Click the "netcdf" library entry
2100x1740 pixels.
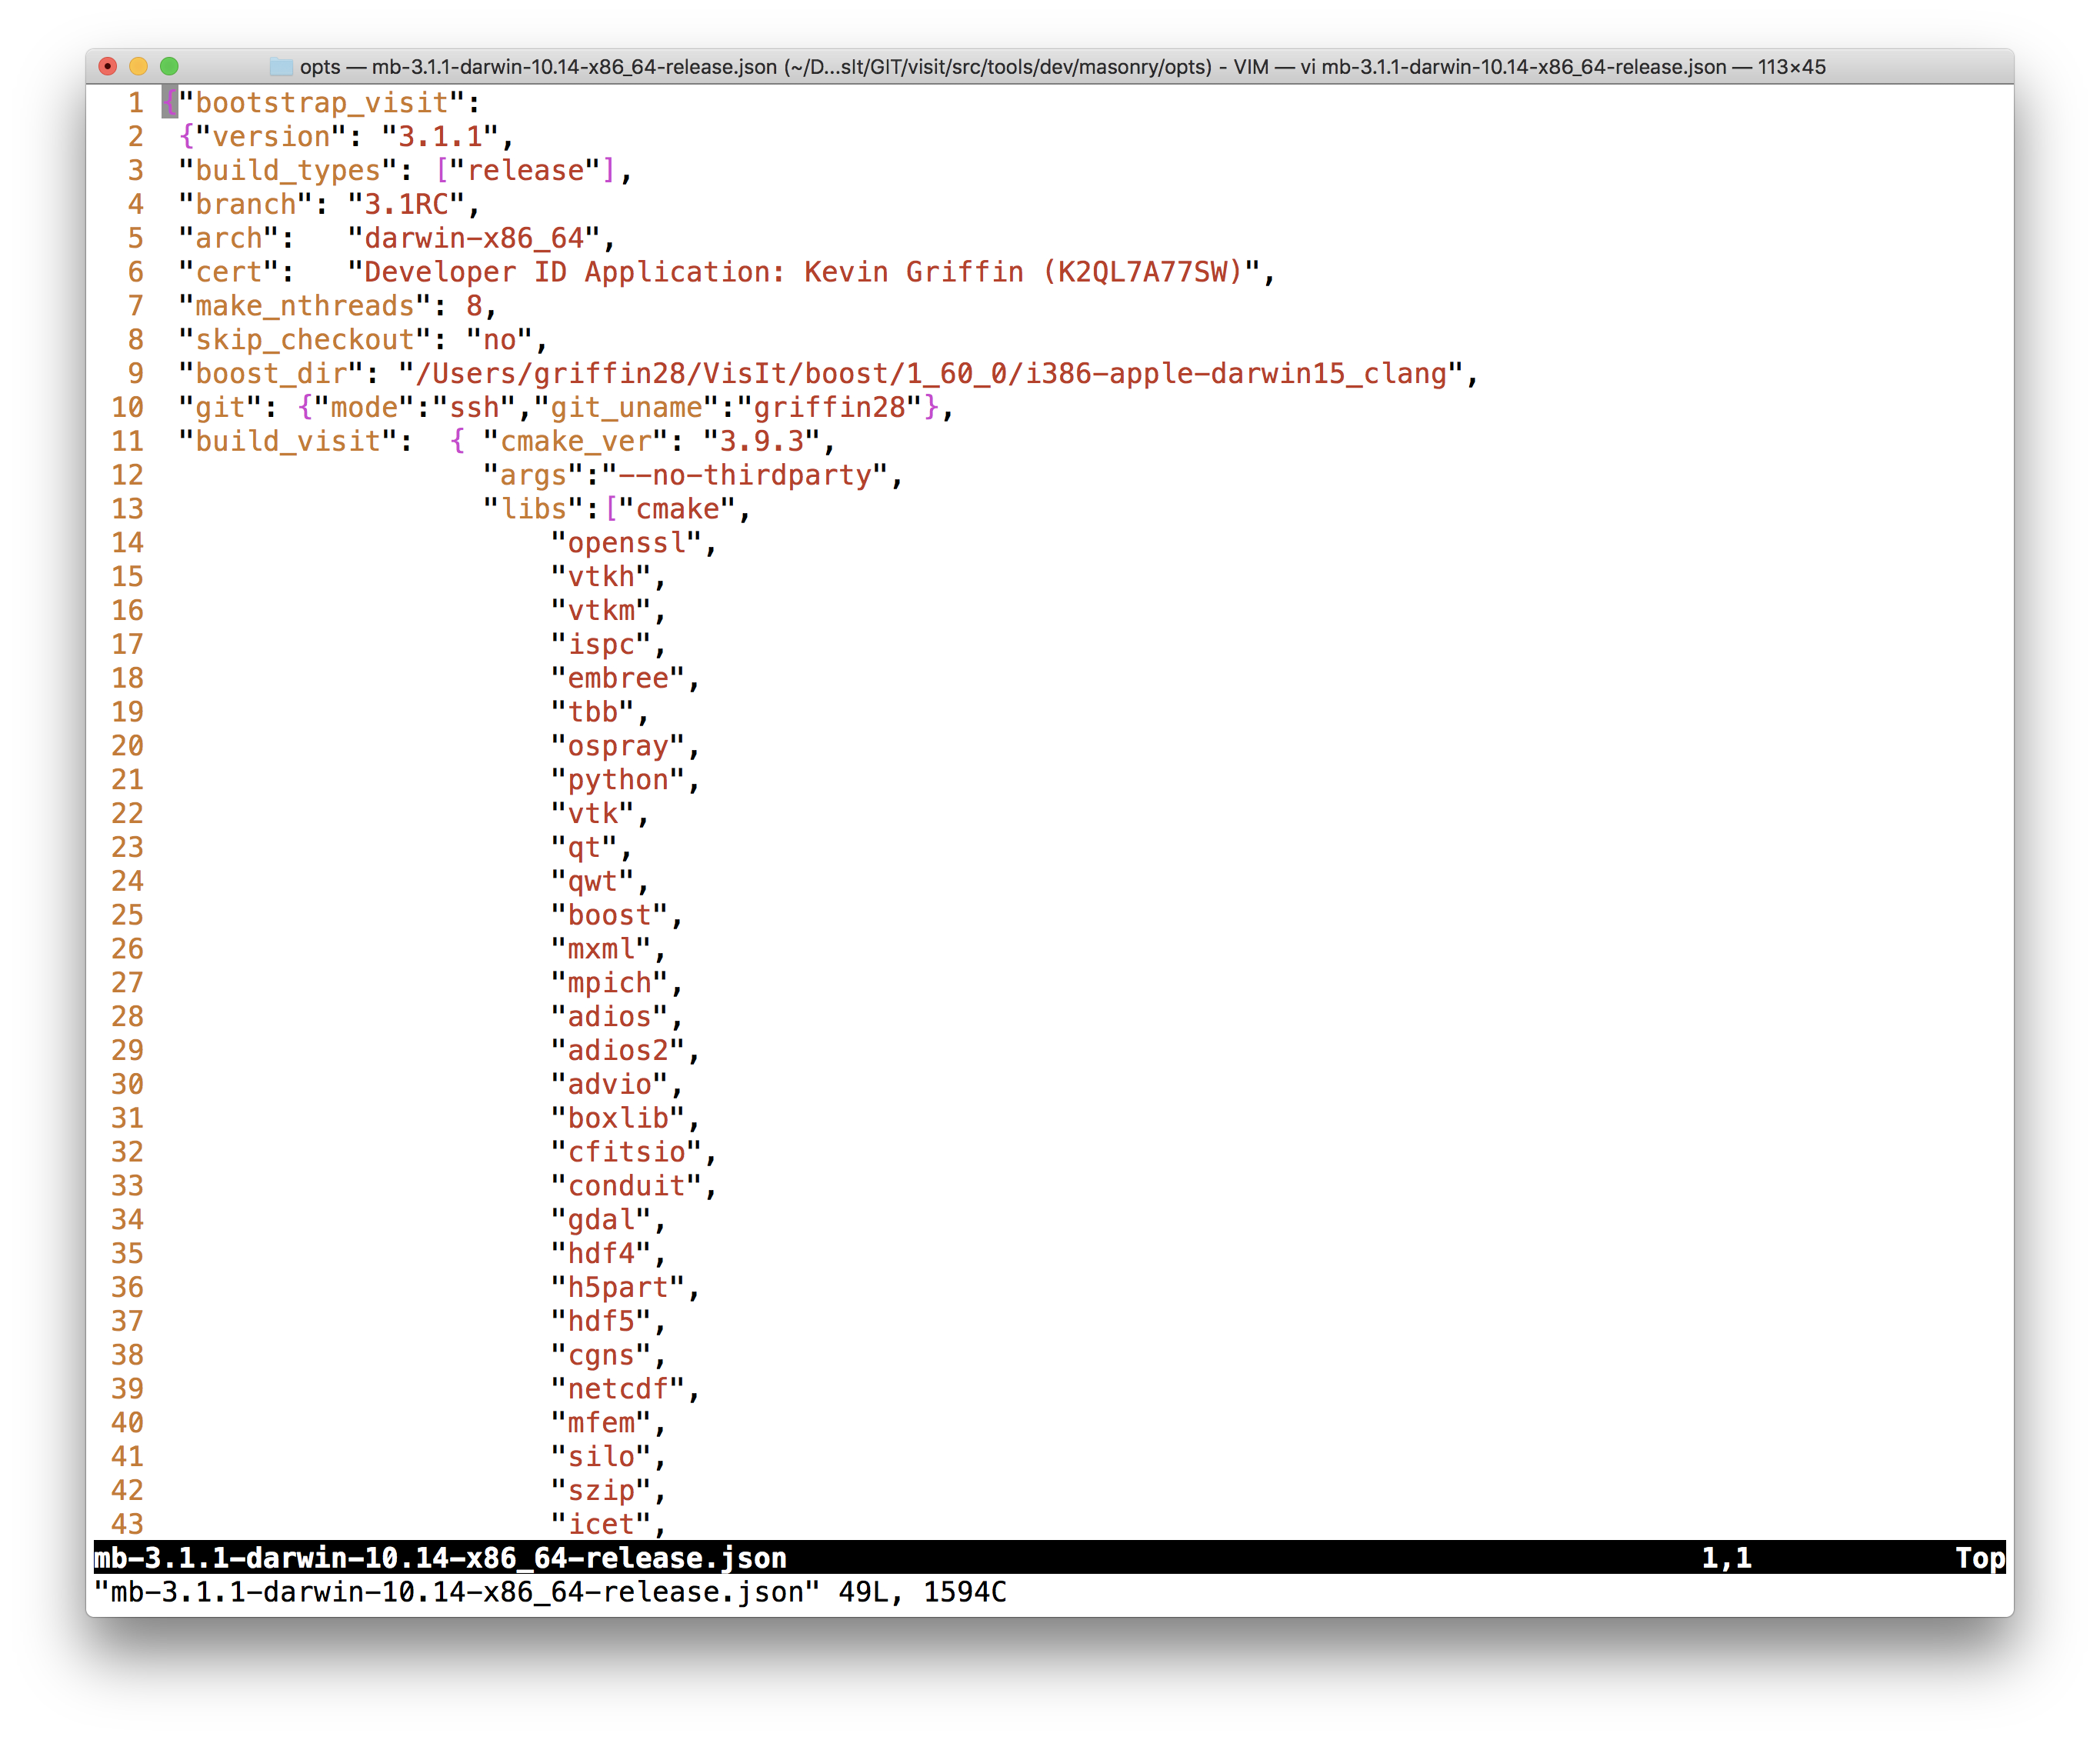tap(618, 1389)
